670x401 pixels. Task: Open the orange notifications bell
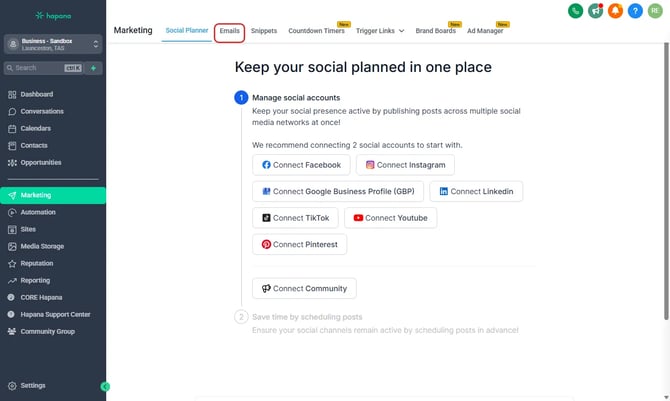coord(616,11)
